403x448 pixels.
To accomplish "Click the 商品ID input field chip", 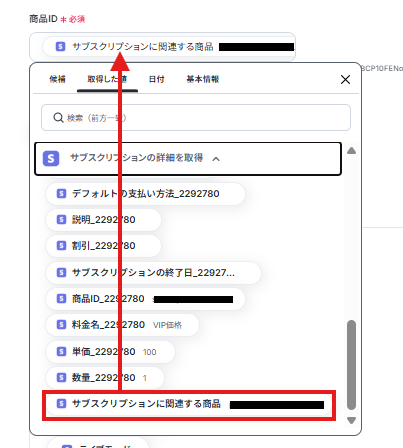I will [169, 47].
